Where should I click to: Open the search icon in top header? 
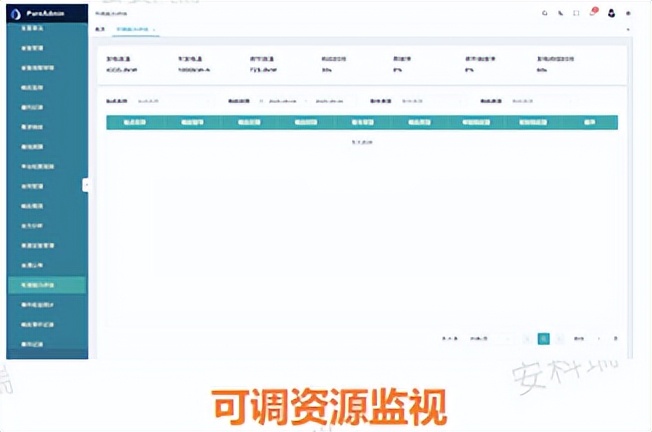point(544,13)
